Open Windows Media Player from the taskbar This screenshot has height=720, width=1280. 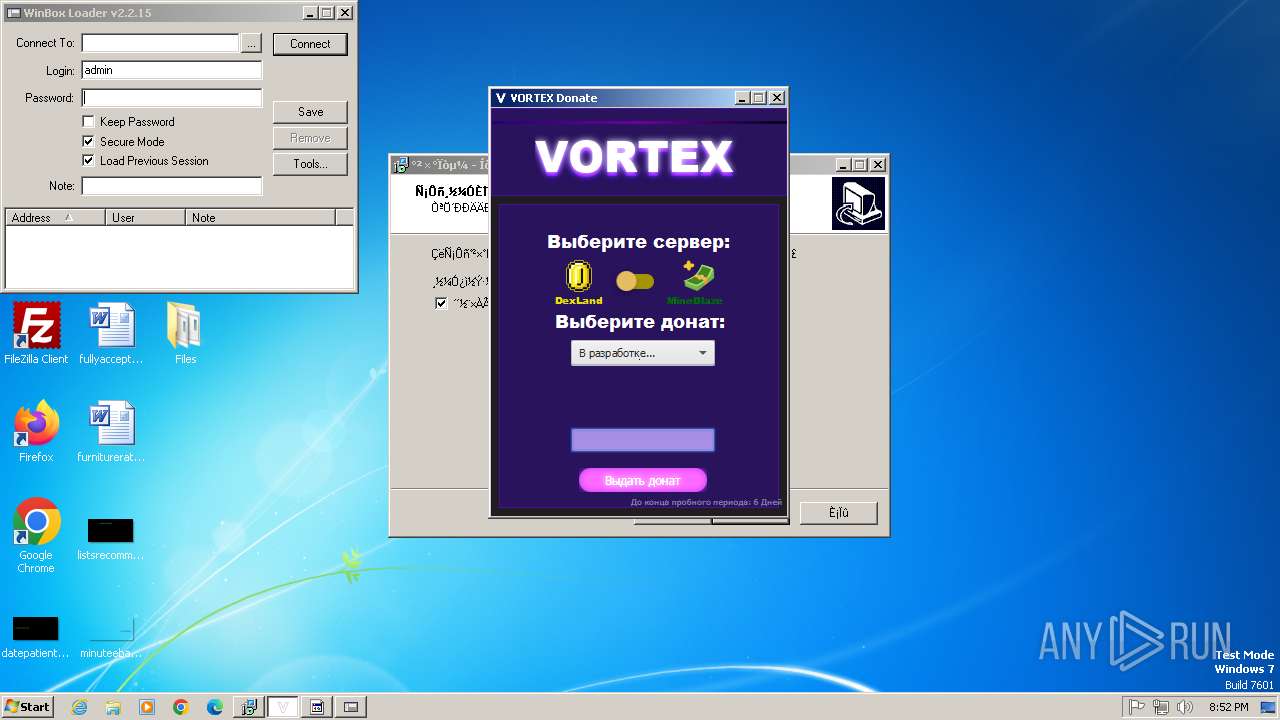(147, 707)
